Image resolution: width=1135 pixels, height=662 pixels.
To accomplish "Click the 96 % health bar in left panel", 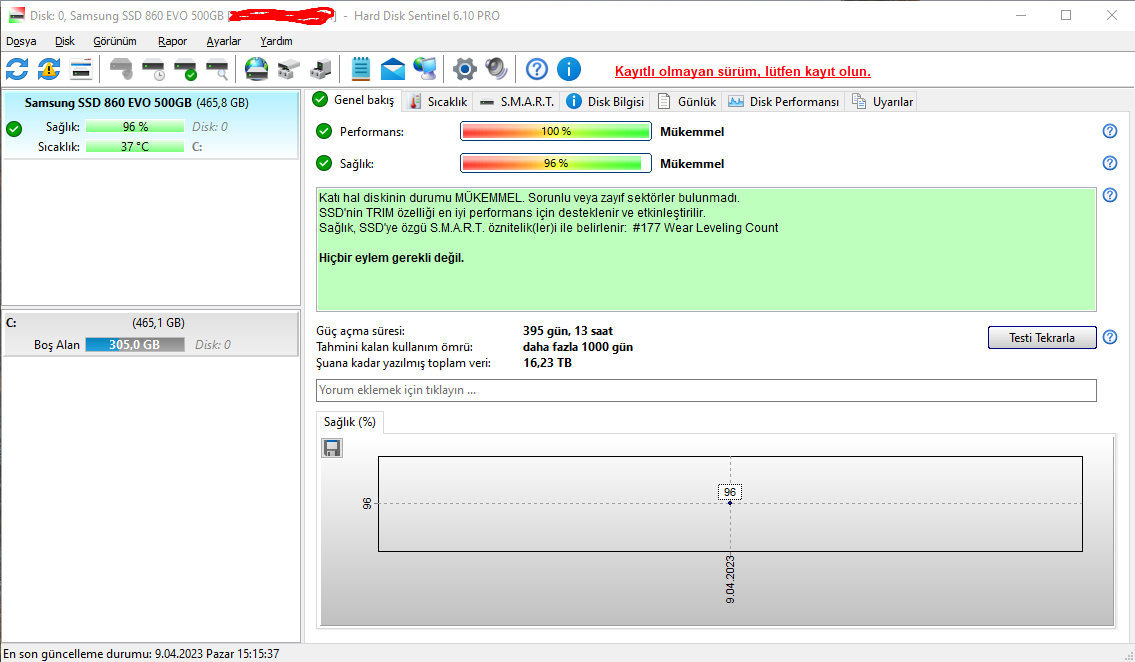I will point(135,127).
